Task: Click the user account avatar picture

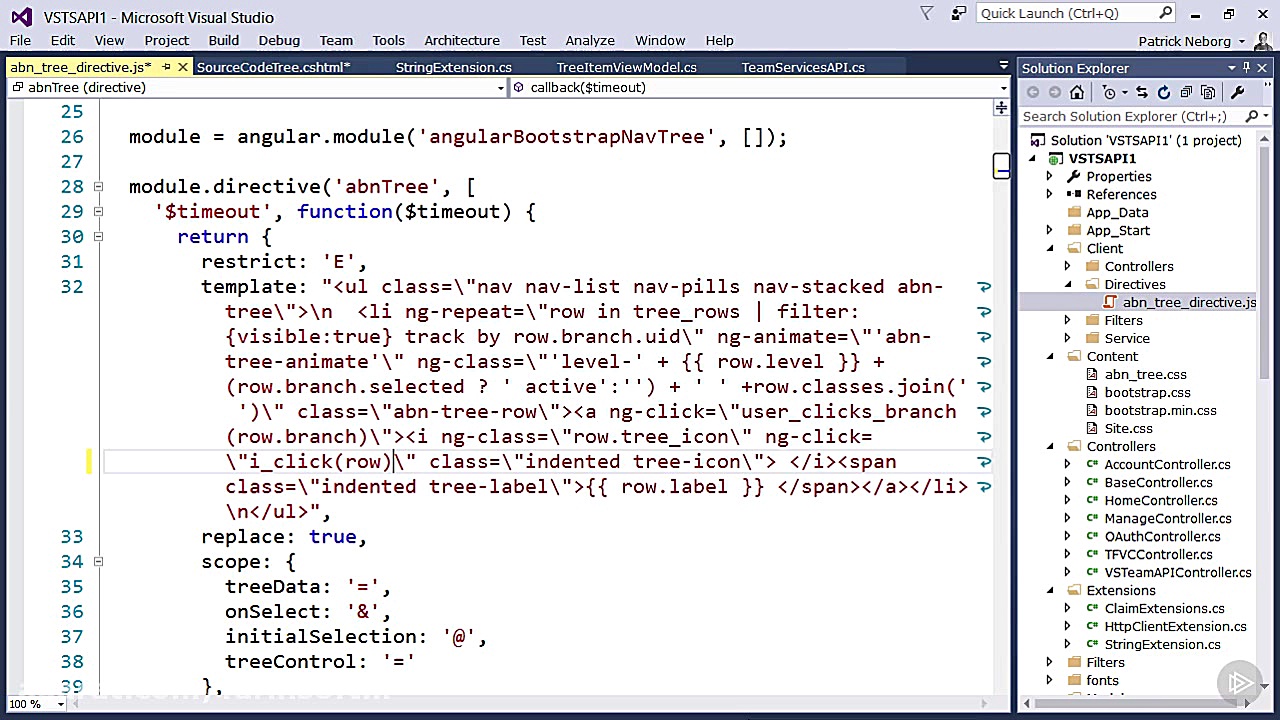Action: (x=1265, y=41)
